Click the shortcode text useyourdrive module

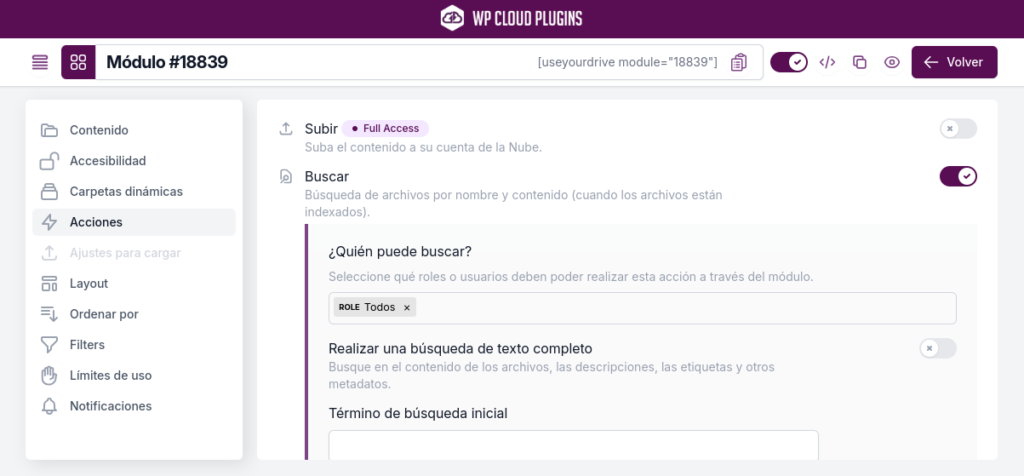(x=628, y=63)
